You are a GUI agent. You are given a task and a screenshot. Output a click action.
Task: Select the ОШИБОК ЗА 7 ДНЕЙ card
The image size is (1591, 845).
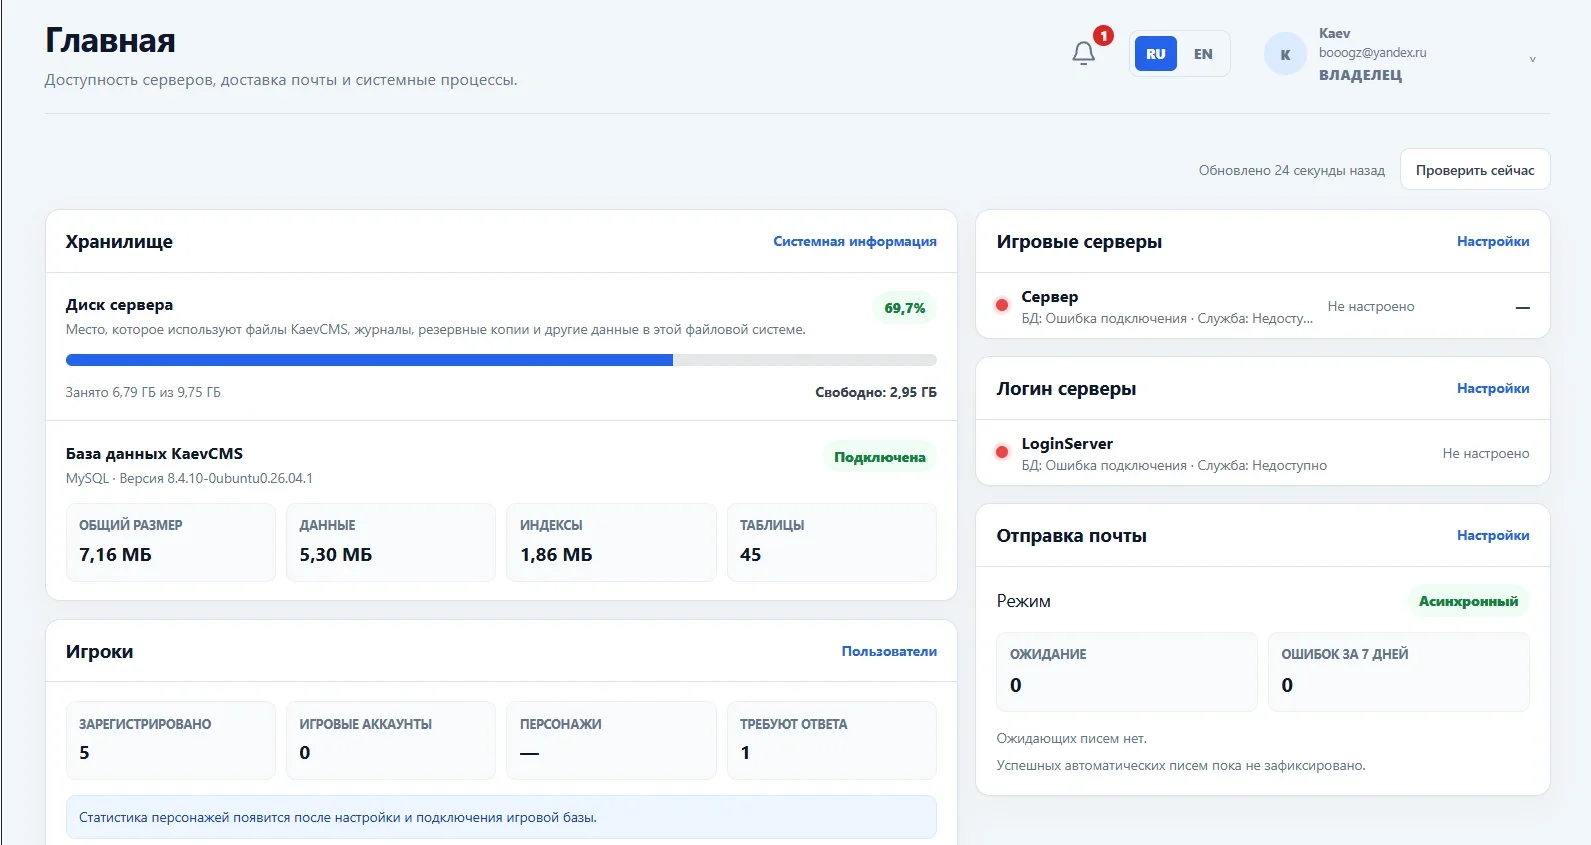click(x=1399, y=672)
